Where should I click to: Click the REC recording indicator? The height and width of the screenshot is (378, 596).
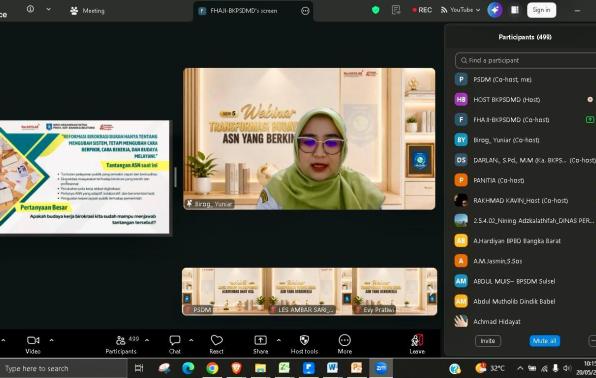click(422, 10)
